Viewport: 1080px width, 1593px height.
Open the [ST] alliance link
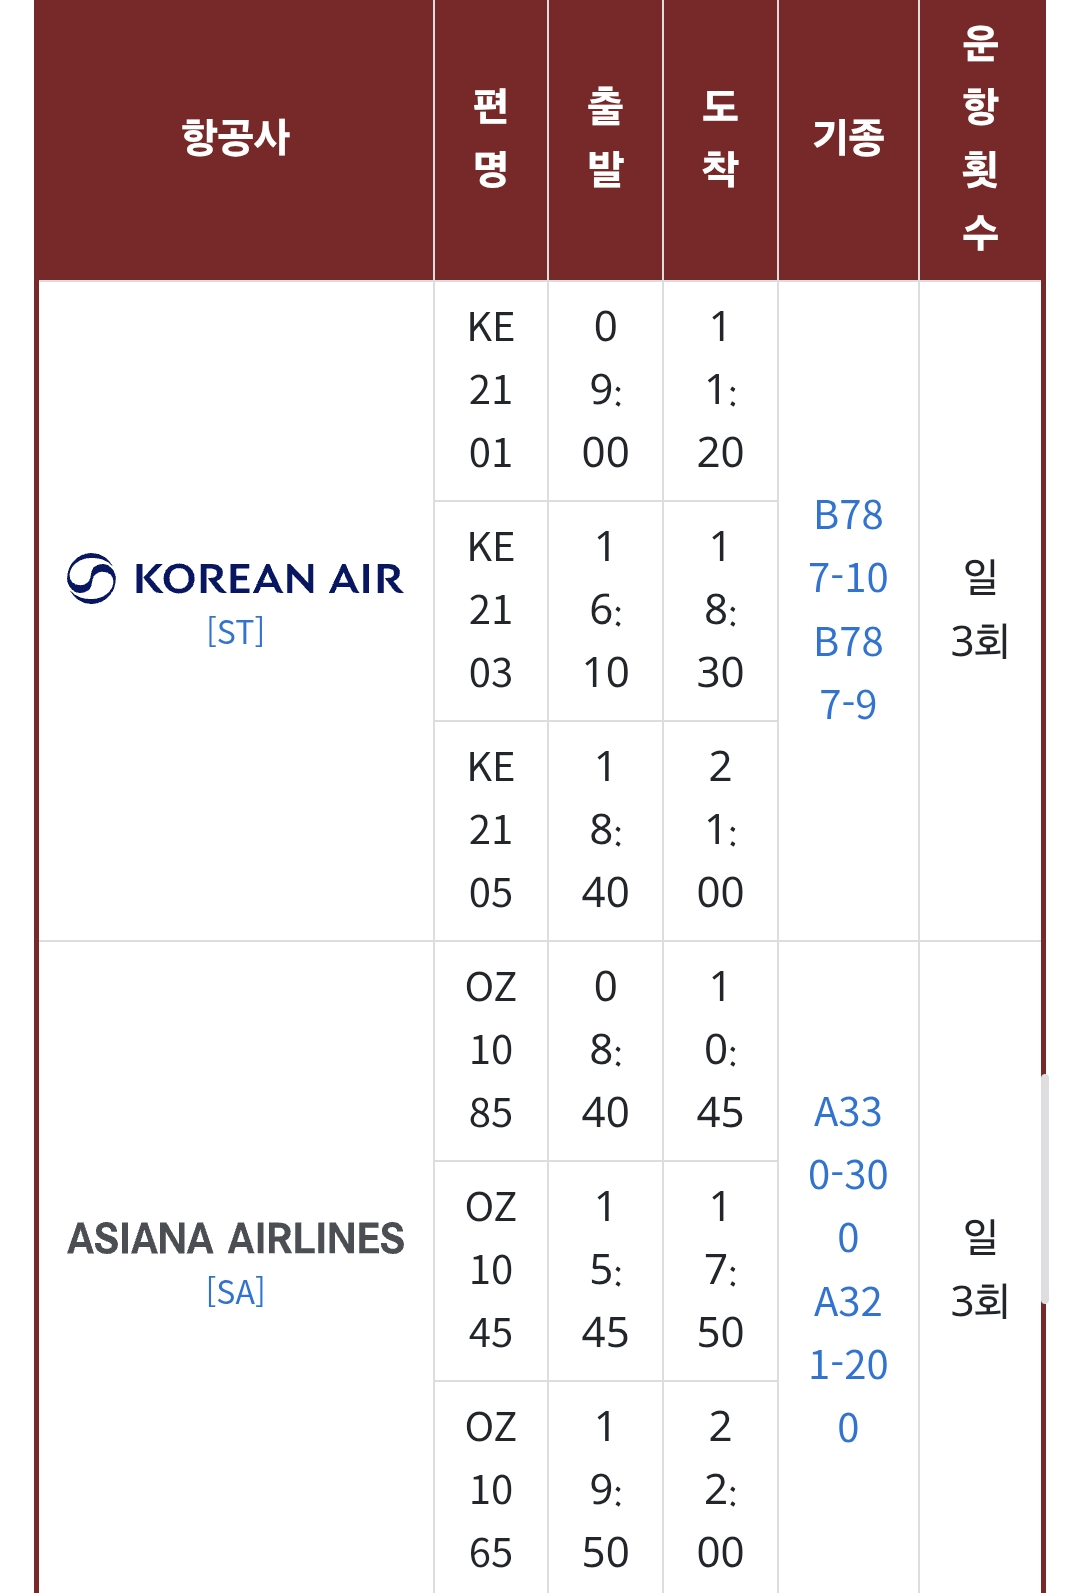click(x=235, y=632)
